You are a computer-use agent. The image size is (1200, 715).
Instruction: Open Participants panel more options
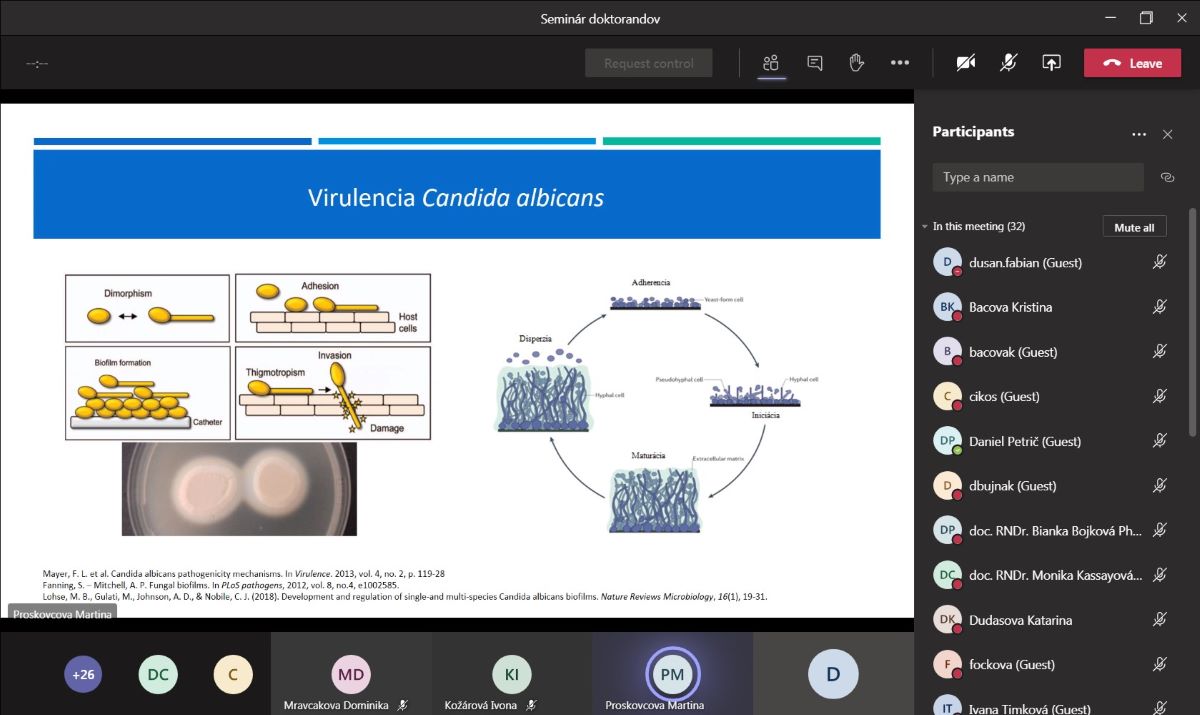pos(1138,134)
